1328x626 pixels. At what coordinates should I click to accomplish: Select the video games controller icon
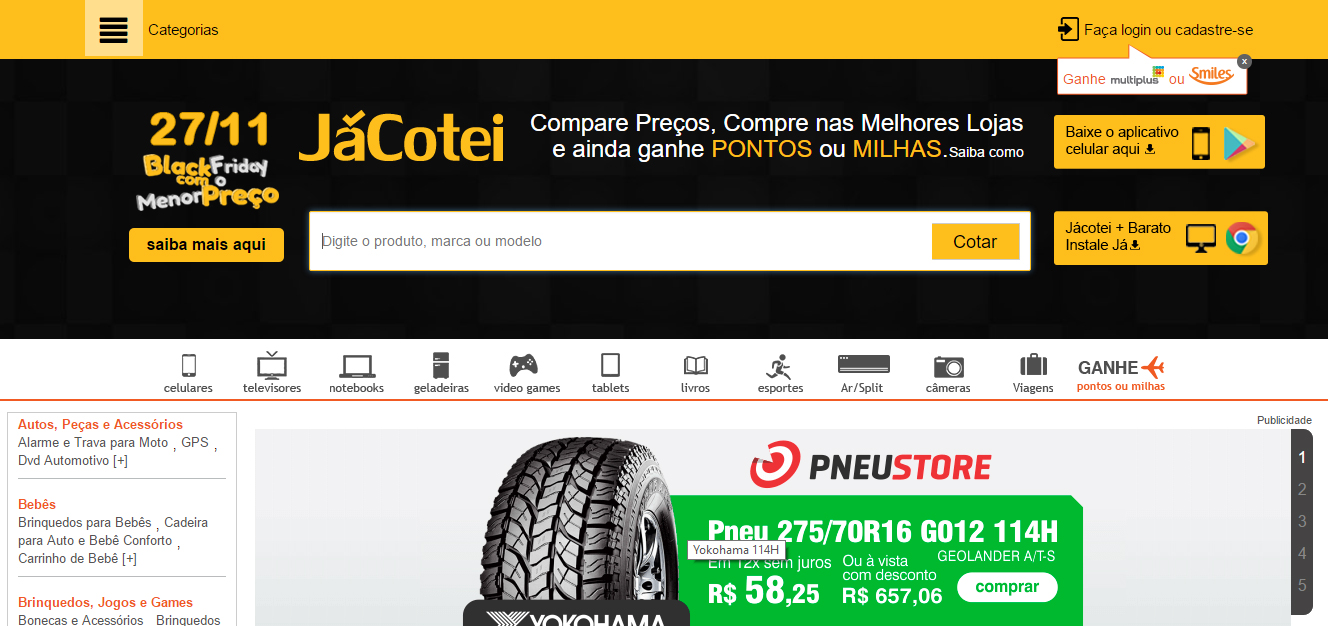[x=523, y=365]
